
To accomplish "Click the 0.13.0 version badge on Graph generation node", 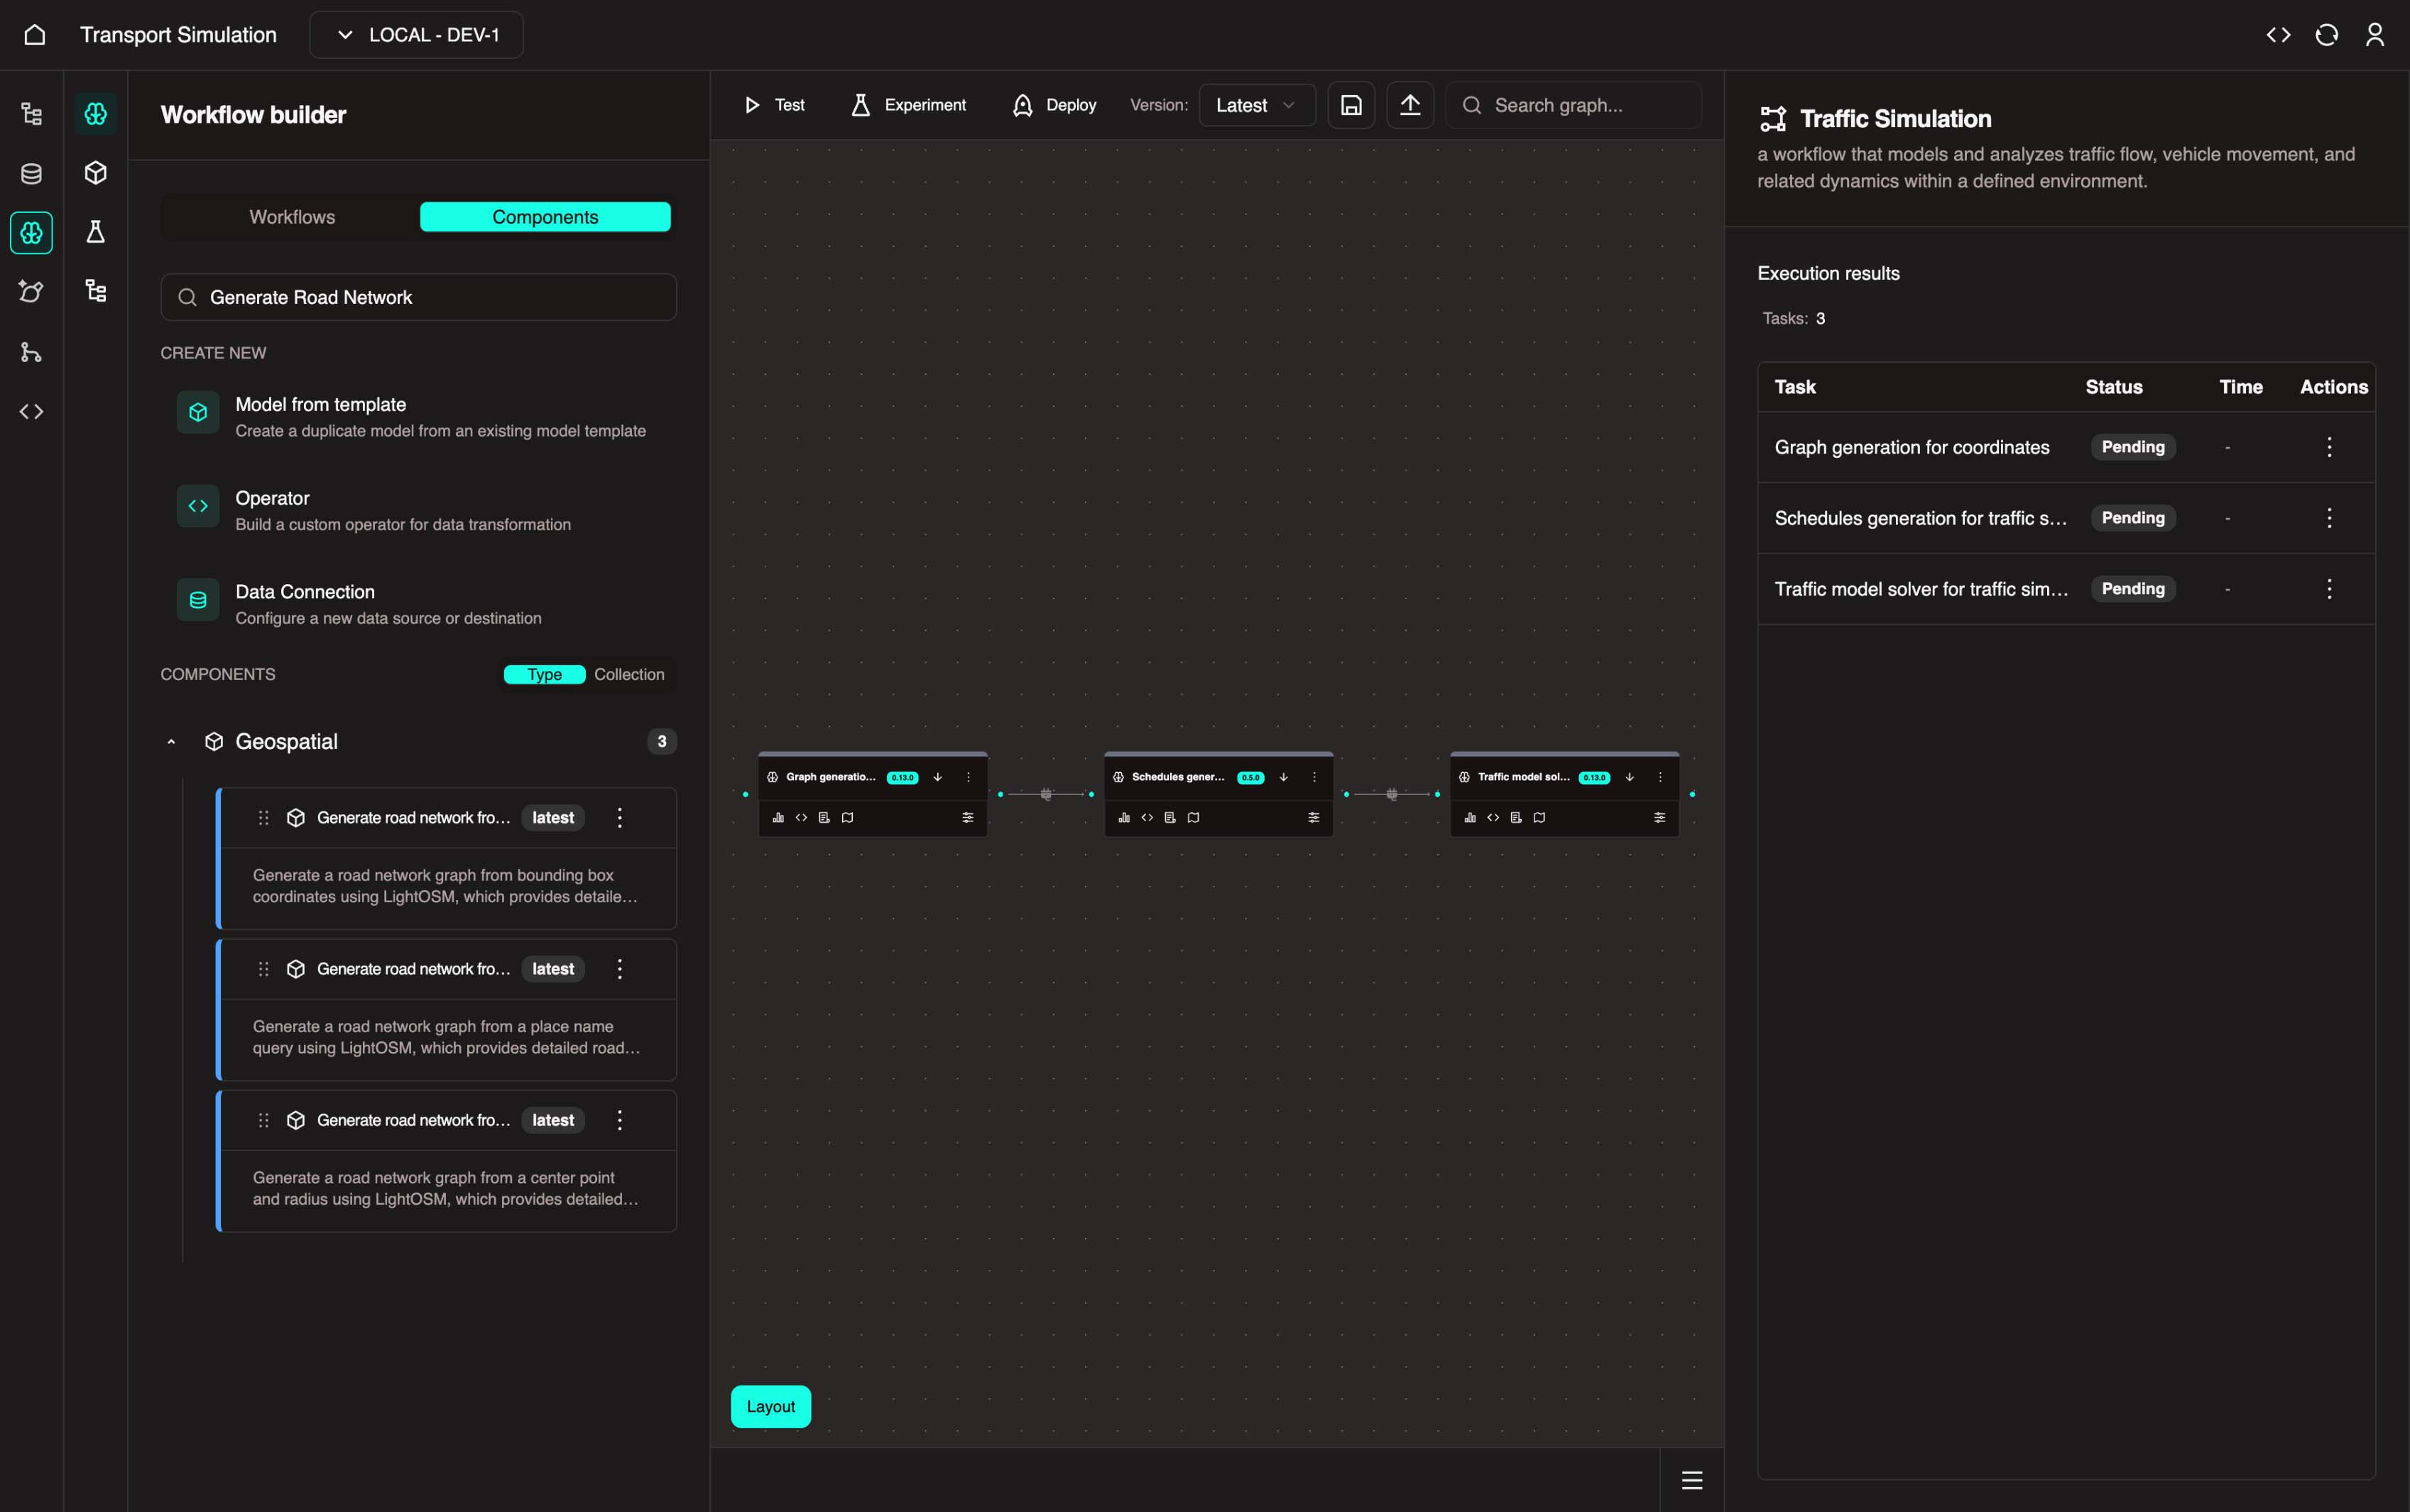I will point(902,777).
